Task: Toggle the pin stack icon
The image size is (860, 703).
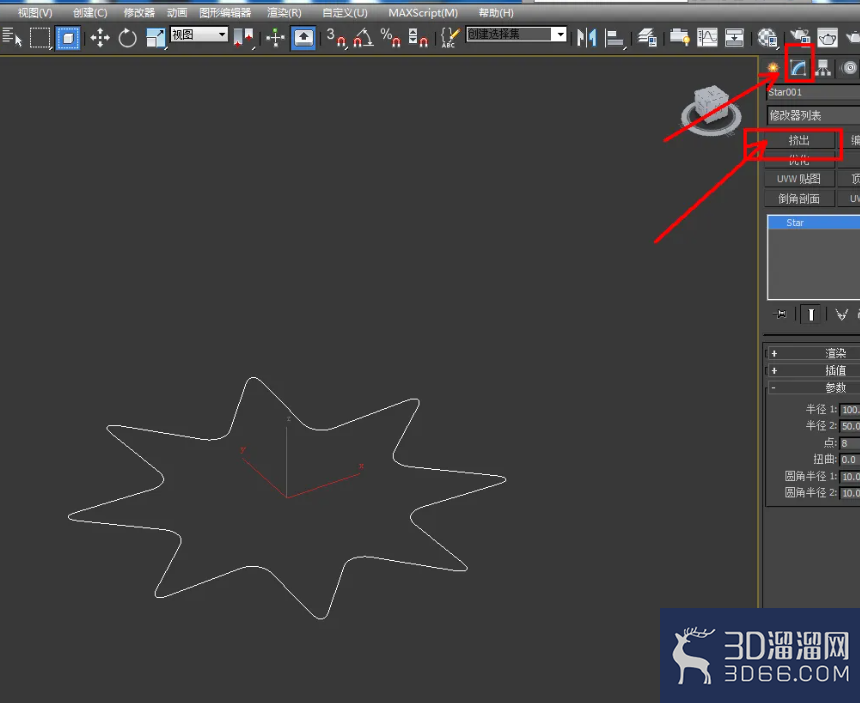Action: [780, 314]
